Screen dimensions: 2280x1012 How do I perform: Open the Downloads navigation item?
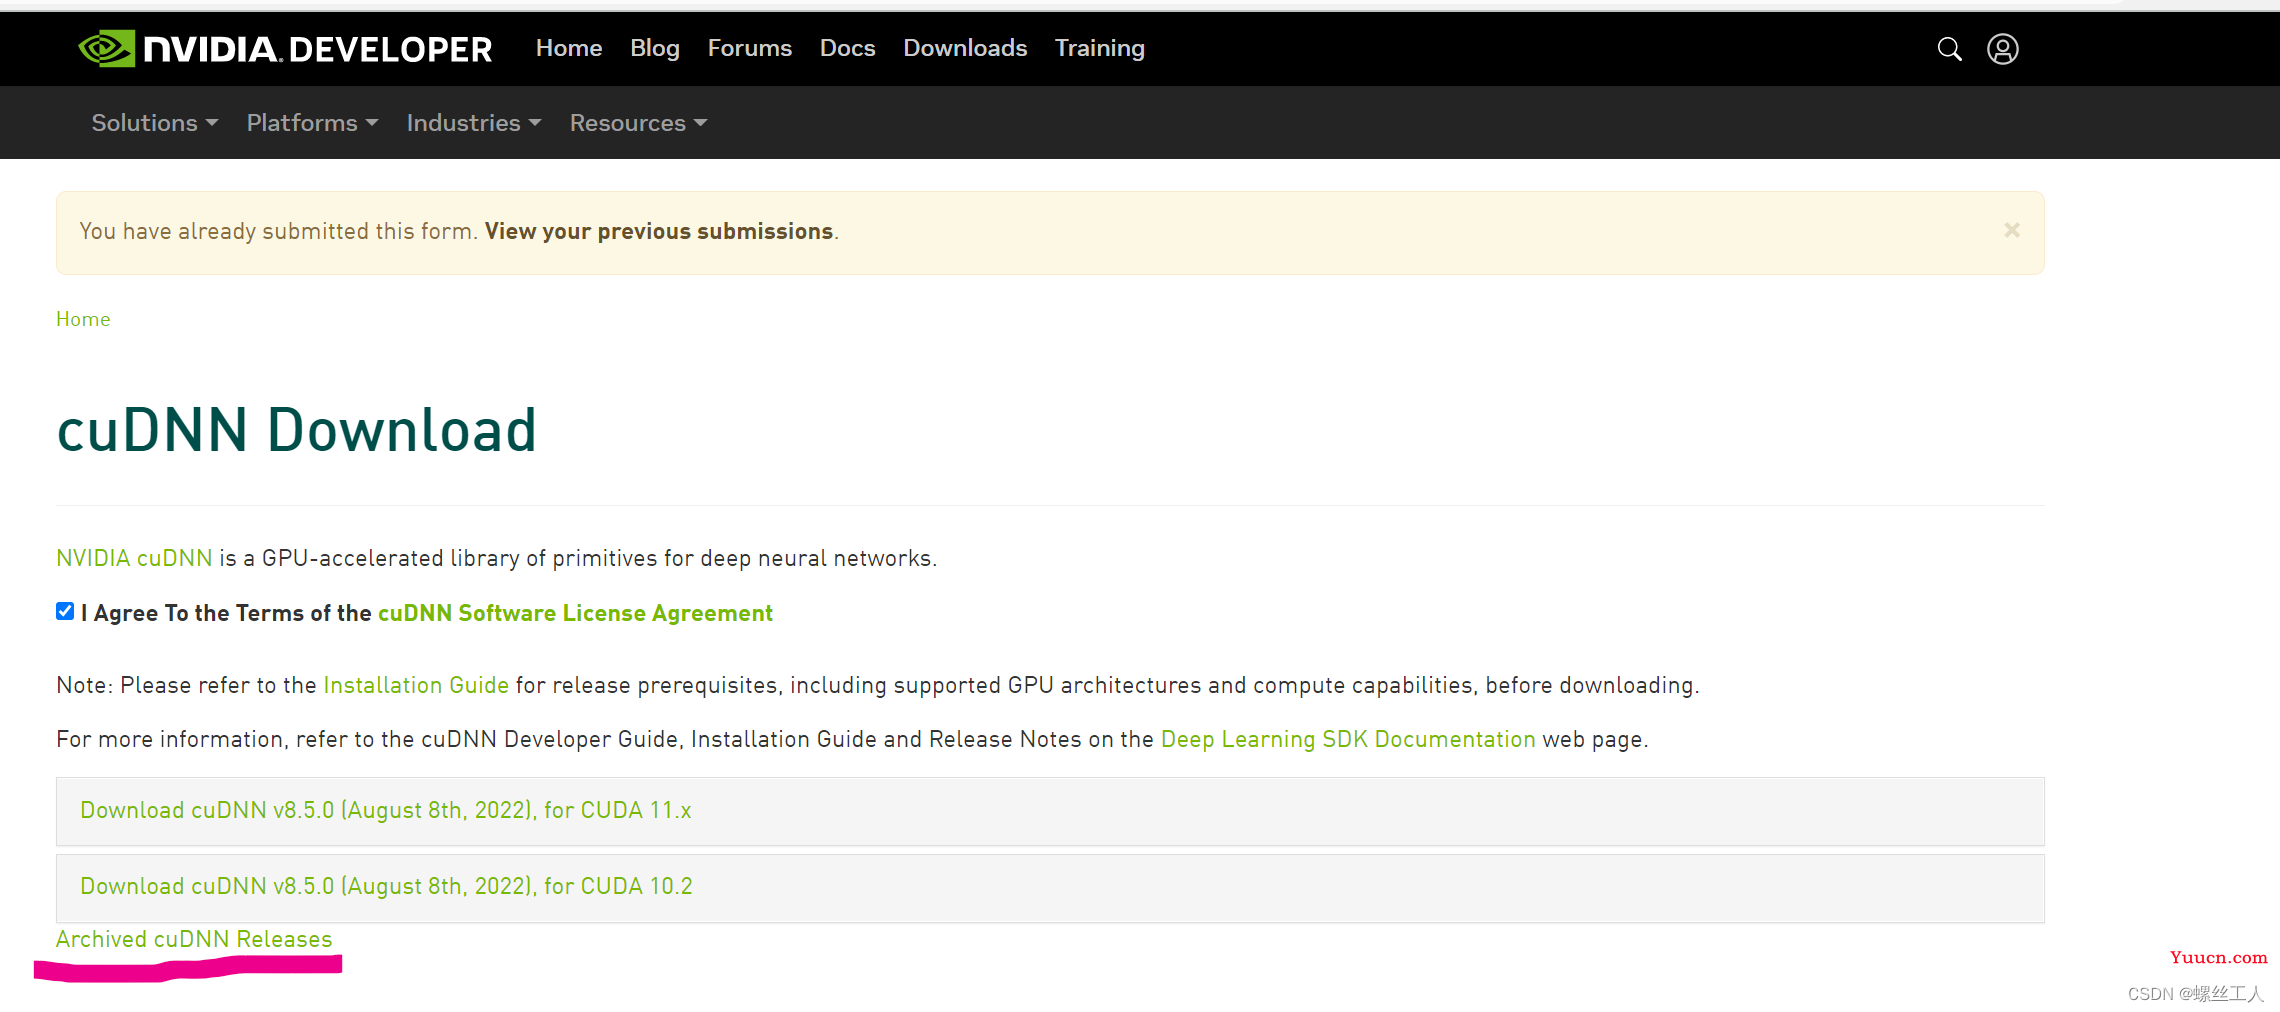point(965,48)
